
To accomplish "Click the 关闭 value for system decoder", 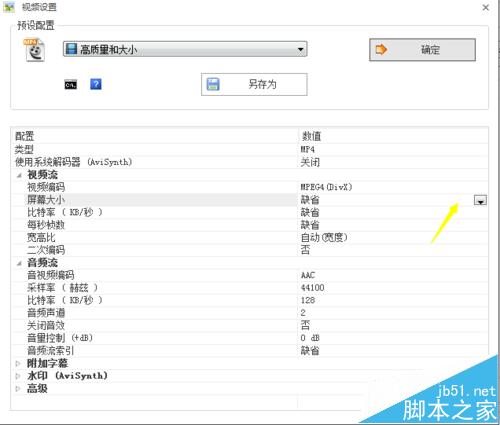I will pos(310,162).
